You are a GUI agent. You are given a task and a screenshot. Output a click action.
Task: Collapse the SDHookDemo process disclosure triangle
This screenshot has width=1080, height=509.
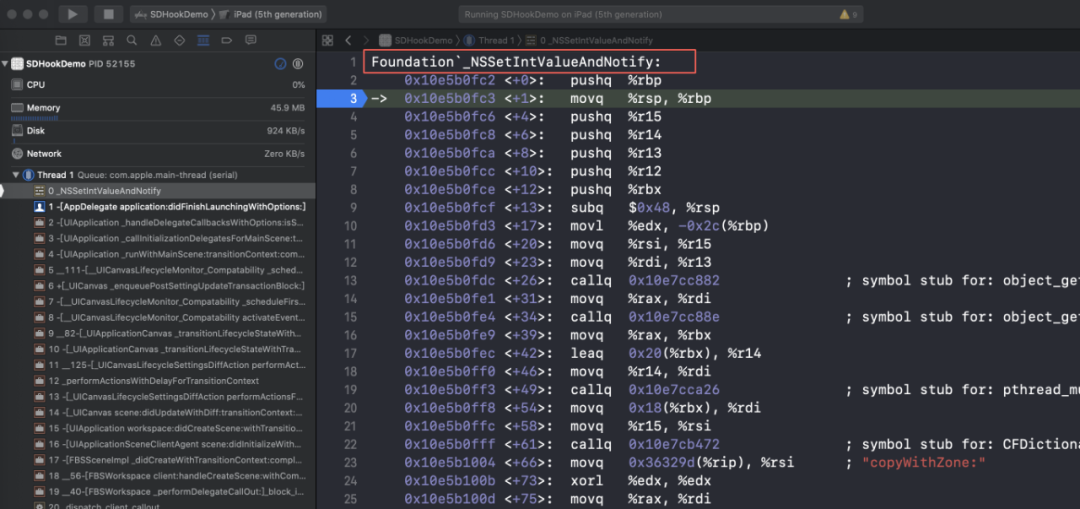[5, 64]
